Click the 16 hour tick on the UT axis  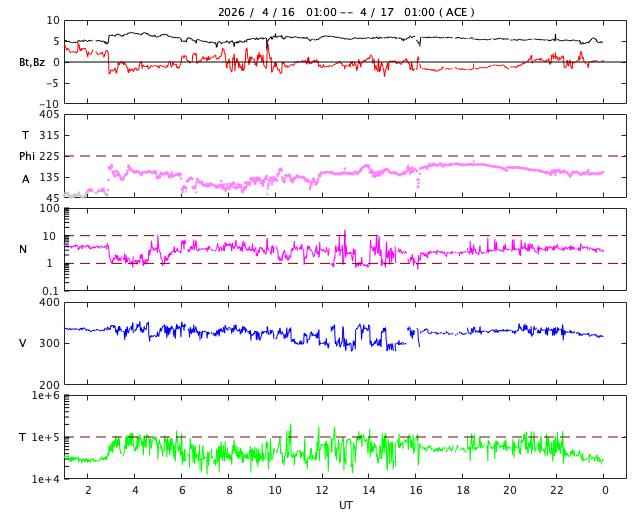[x=416, y=491]
